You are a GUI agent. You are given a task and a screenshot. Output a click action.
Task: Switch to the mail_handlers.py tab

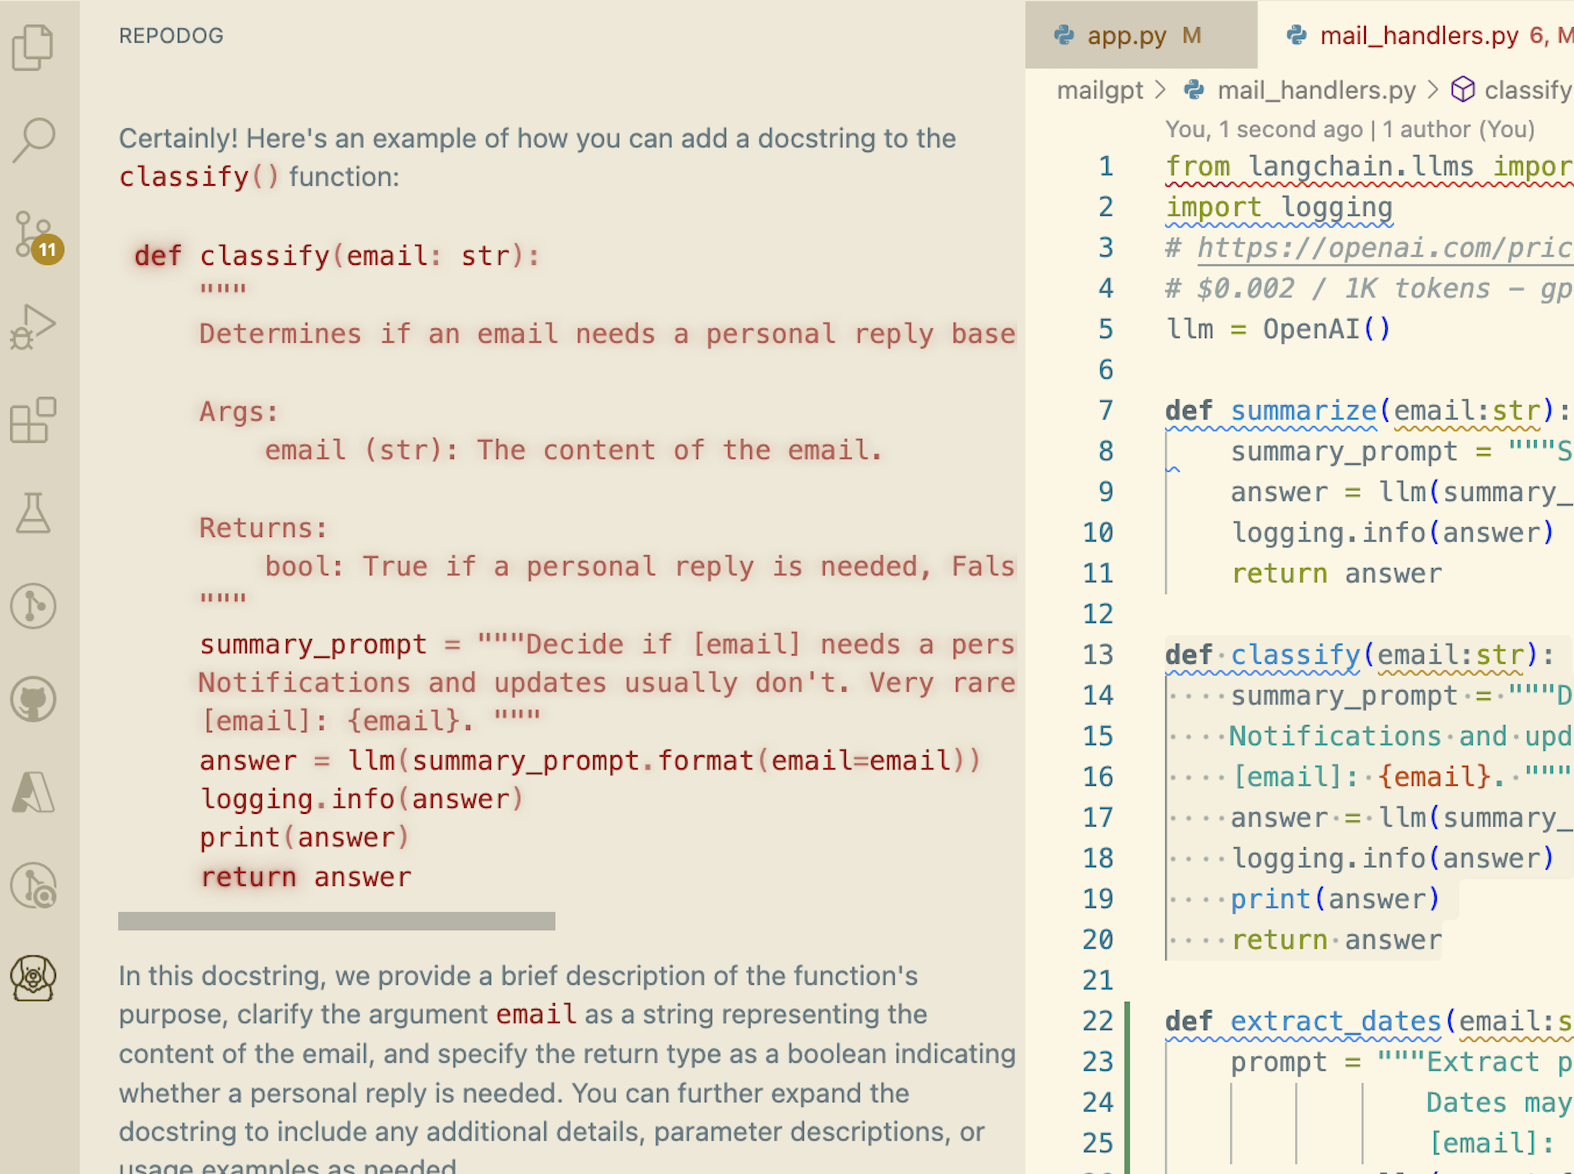(1416, 36)
